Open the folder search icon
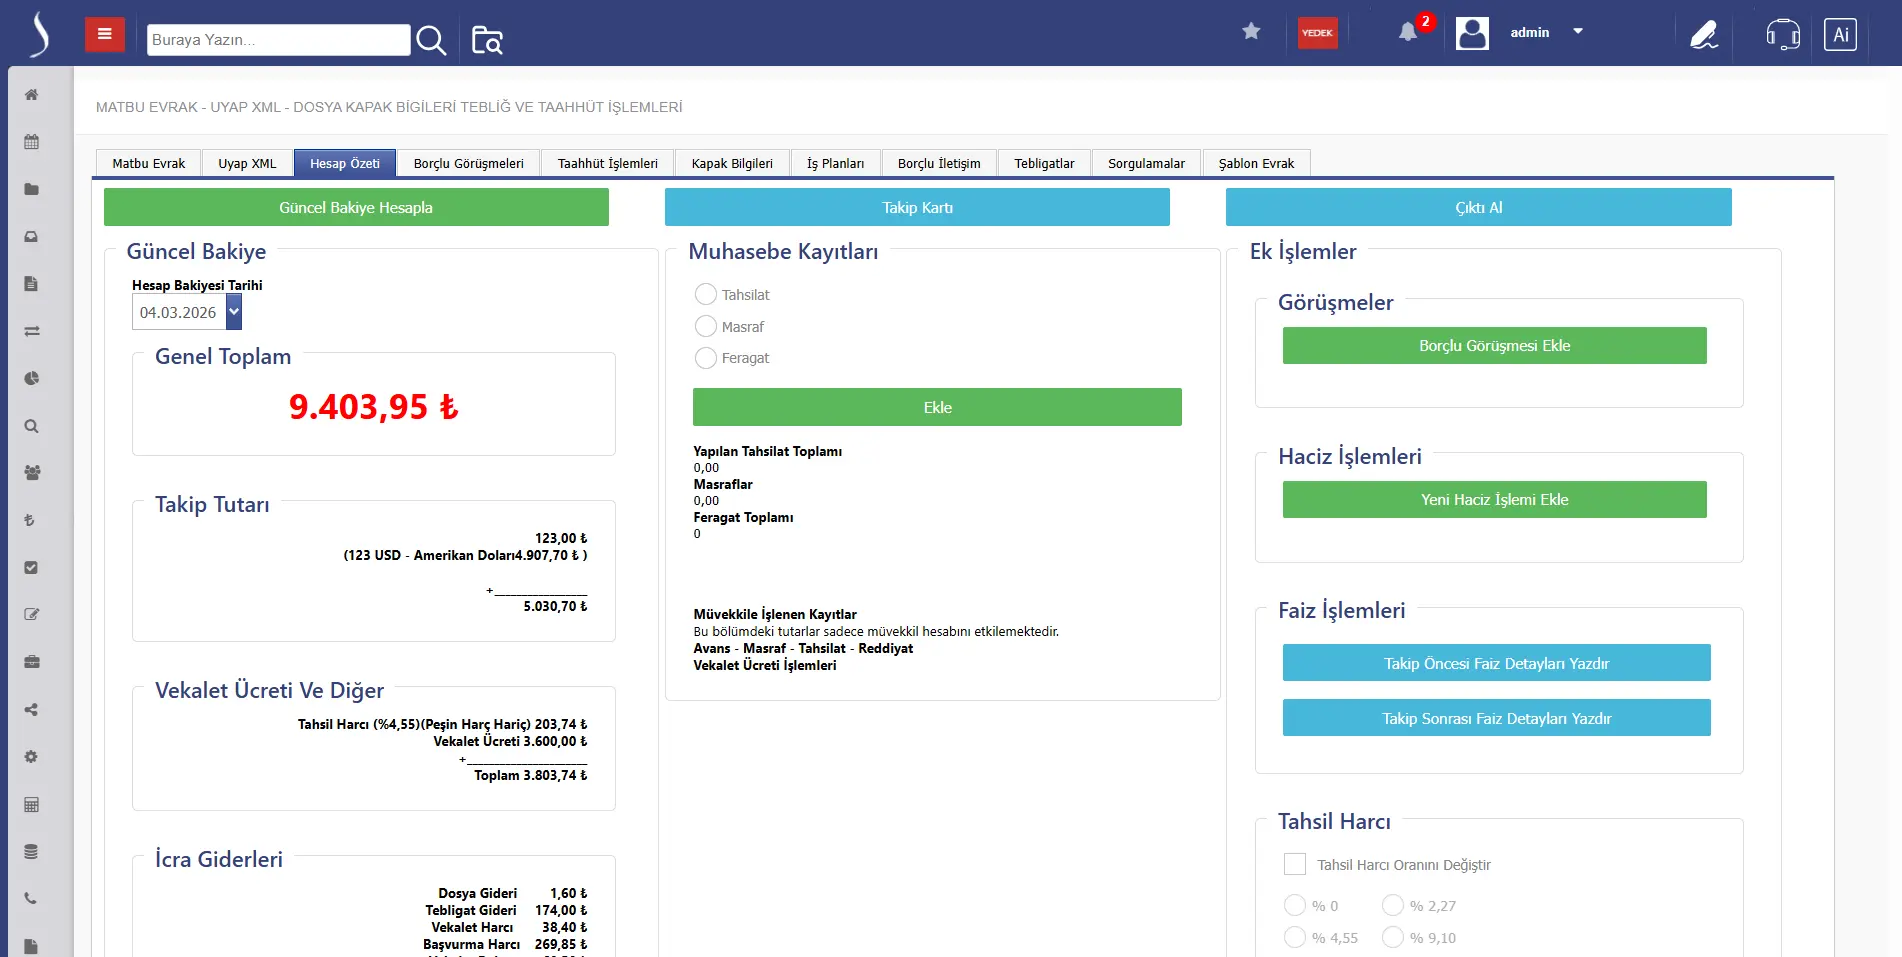Image resolution: width=1902 pixels, height=957 pixels. coord(487,40)
